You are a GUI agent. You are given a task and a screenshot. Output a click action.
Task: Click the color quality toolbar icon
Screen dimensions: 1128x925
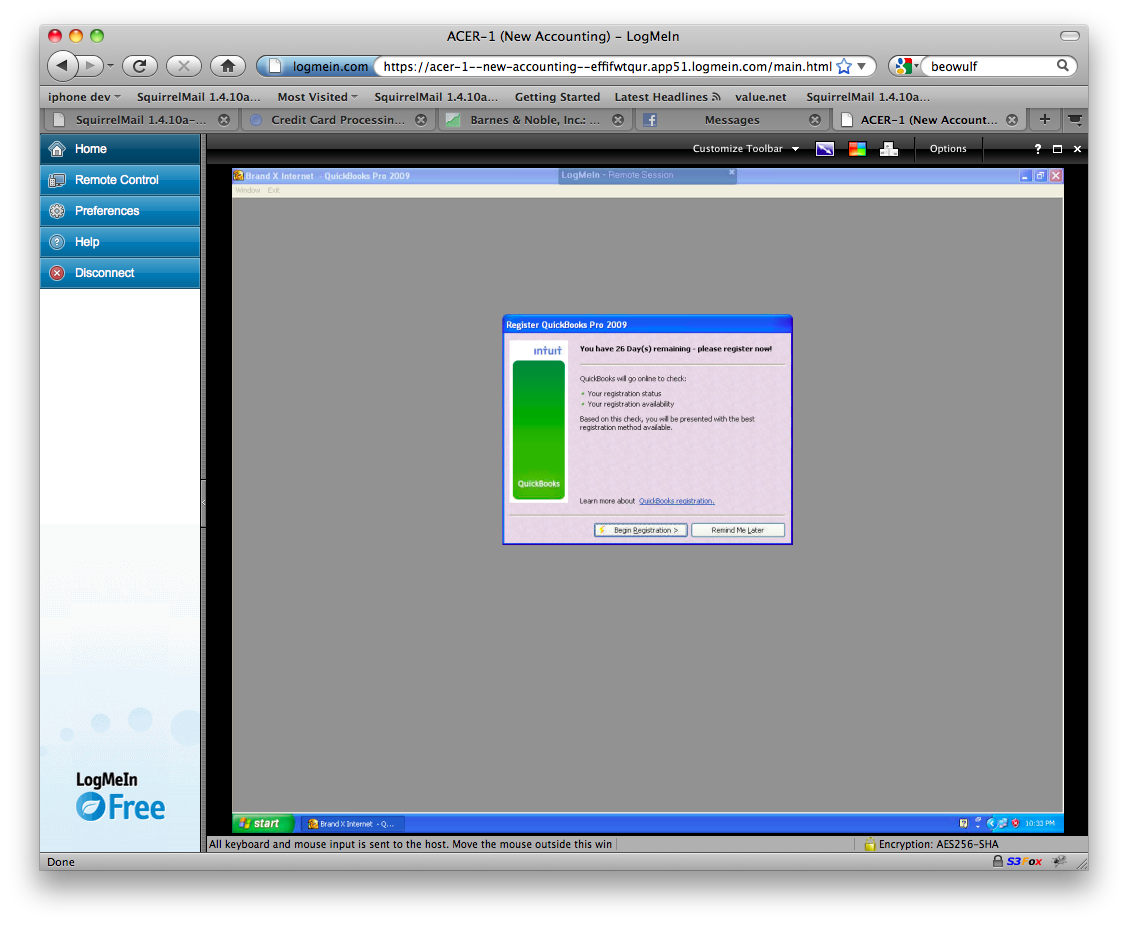click(857, 149)
